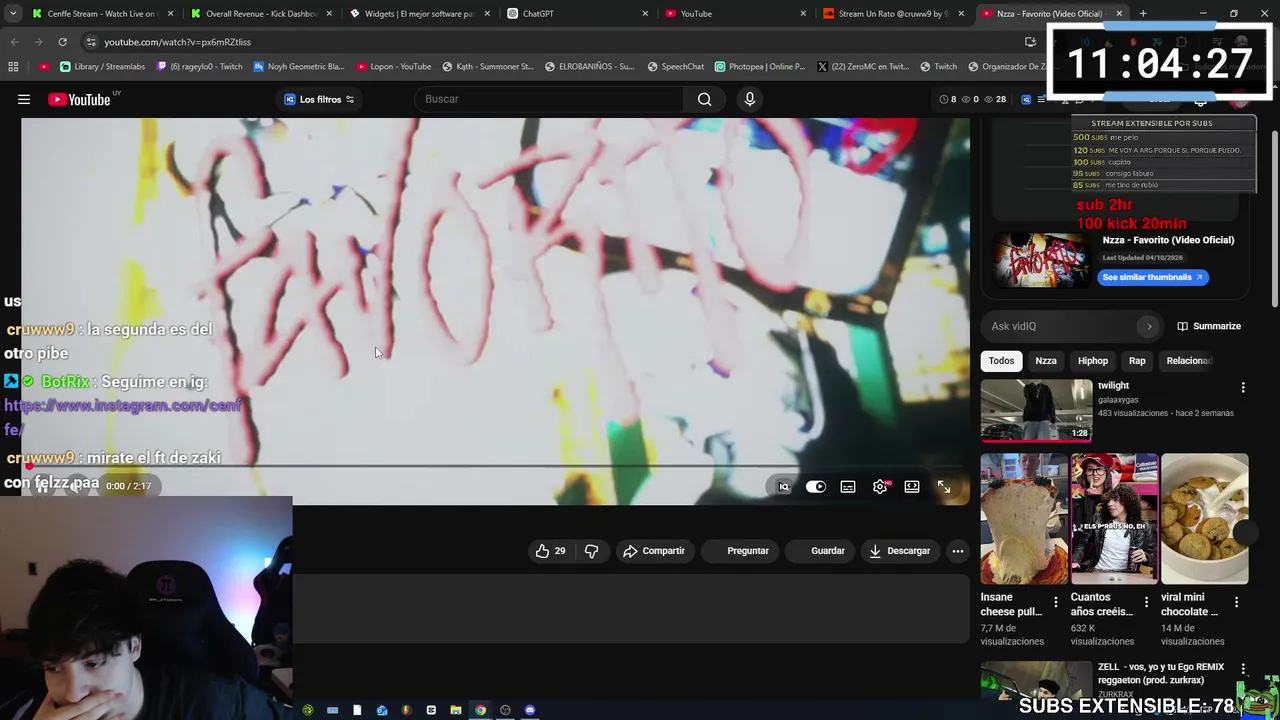1280x720 pixels.
Task: Open the Chrome apps grid icon
Action: click(13, 67)
